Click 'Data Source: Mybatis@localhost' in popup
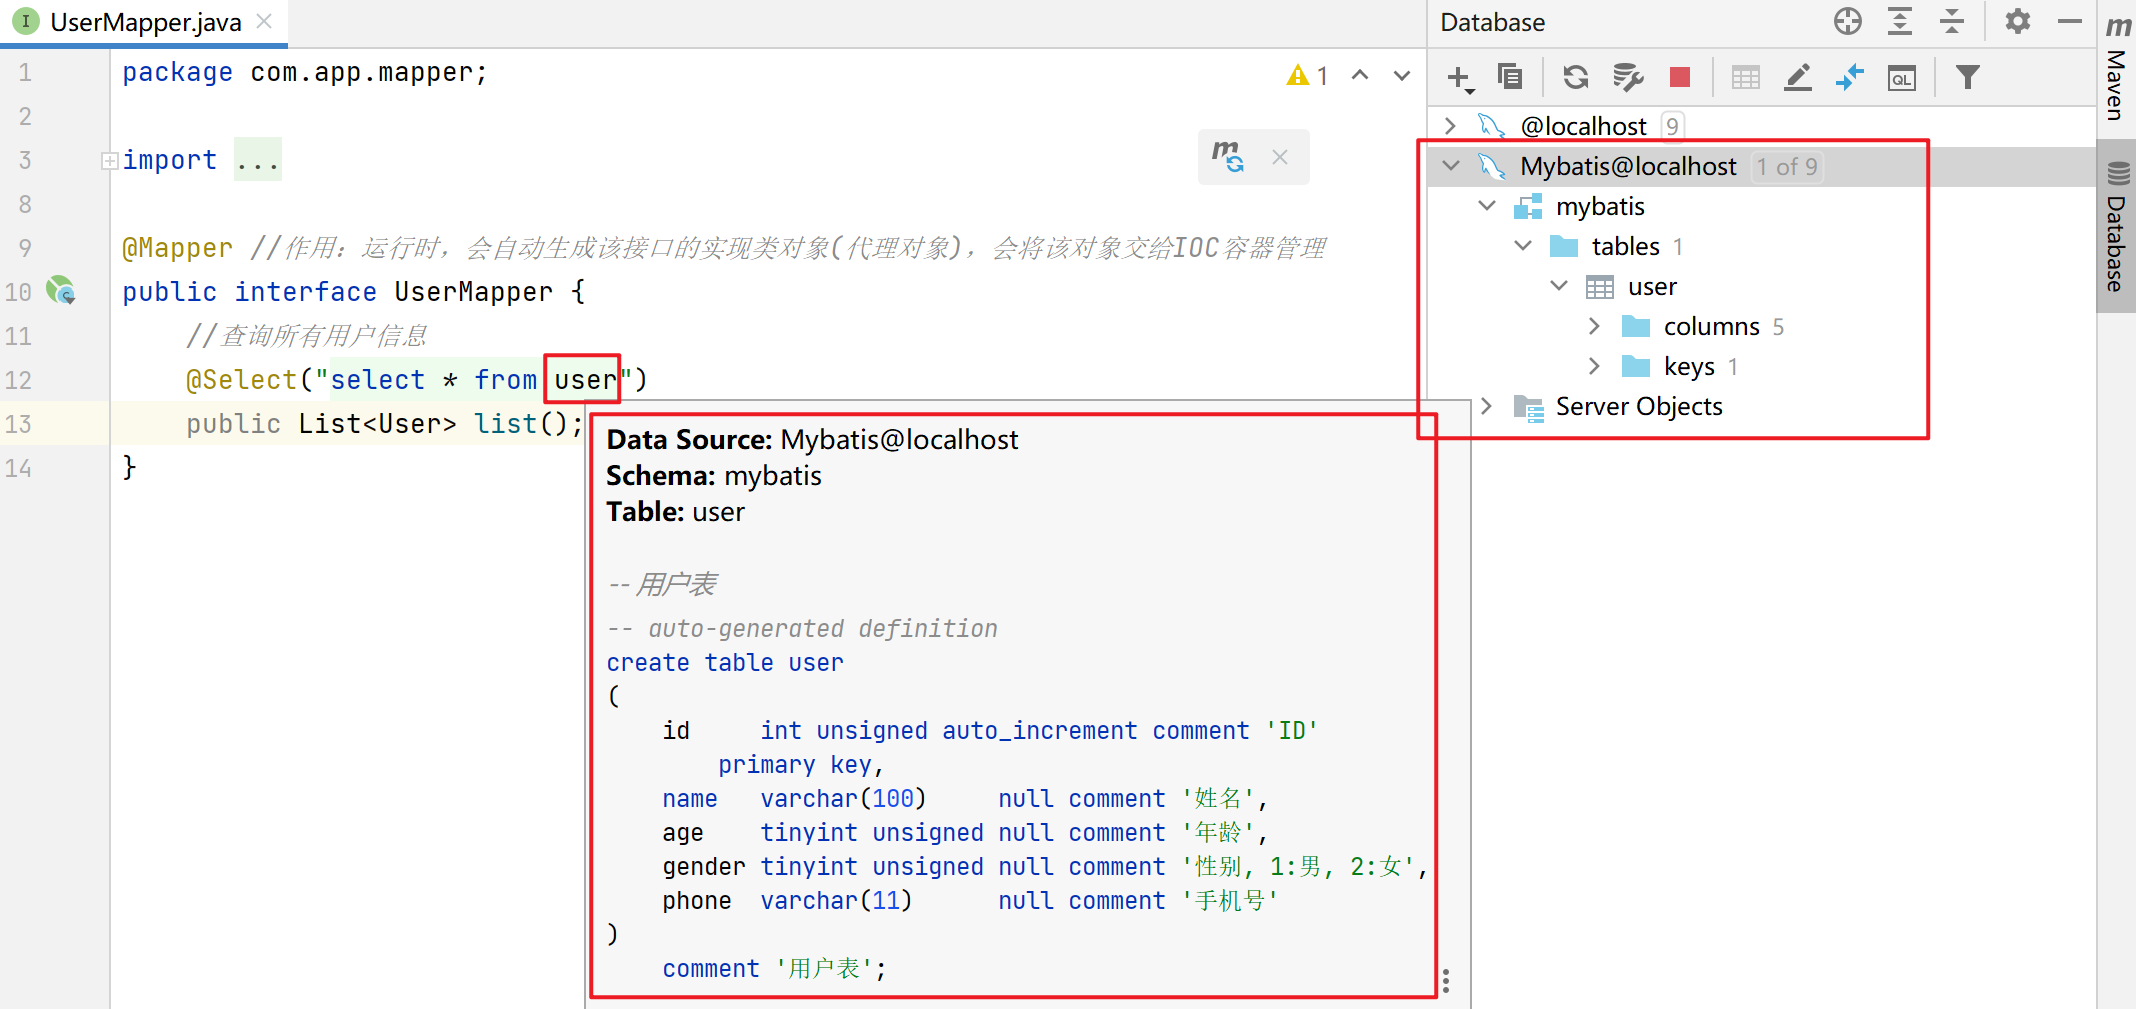Image resolution: width=2136 pixels, height=1009 pixels. click(x=812, y=440)
